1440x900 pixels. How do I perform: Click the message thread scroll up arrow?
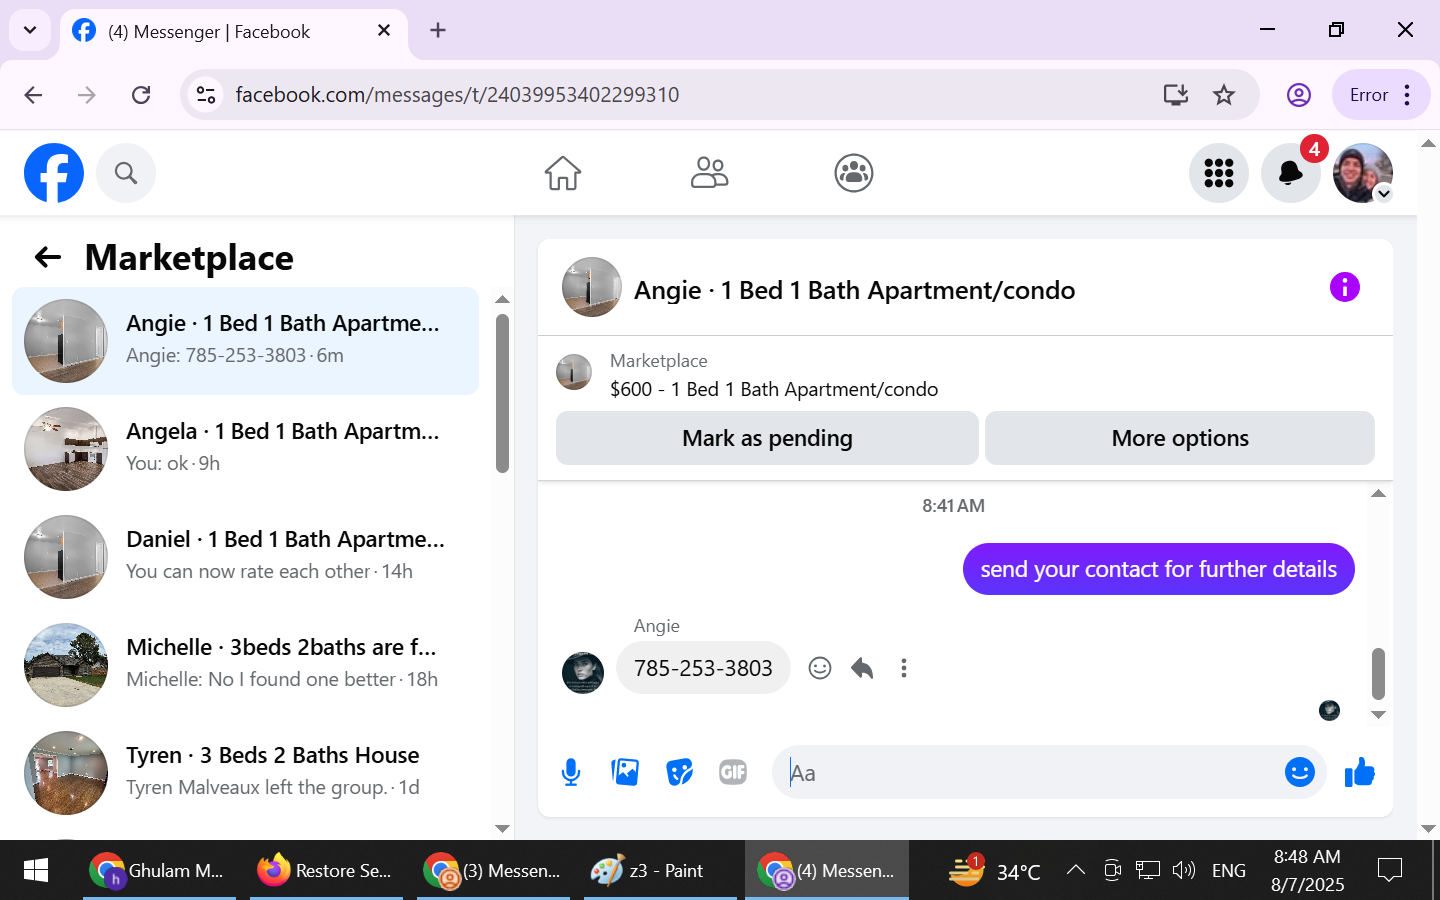click(x=1378, y=493)
